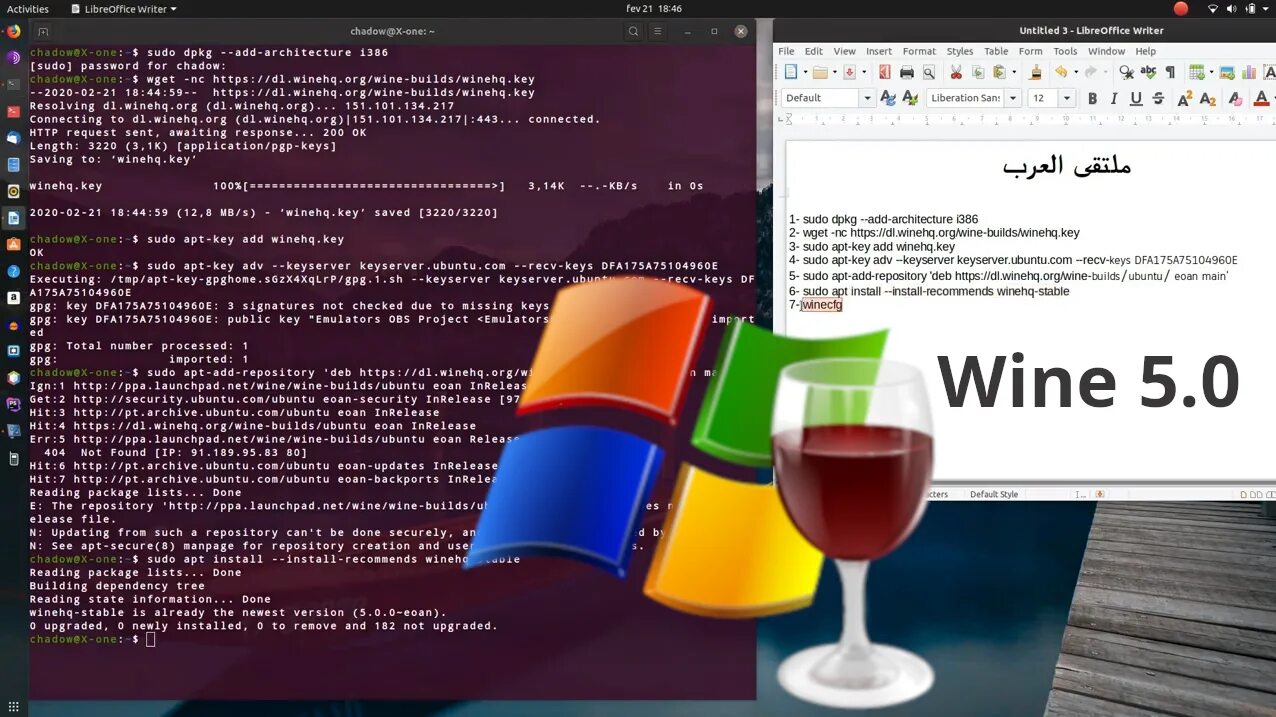Open terminal search magnifier icon
This screenshot has height=717, width=1276.
tap(633, 31)
